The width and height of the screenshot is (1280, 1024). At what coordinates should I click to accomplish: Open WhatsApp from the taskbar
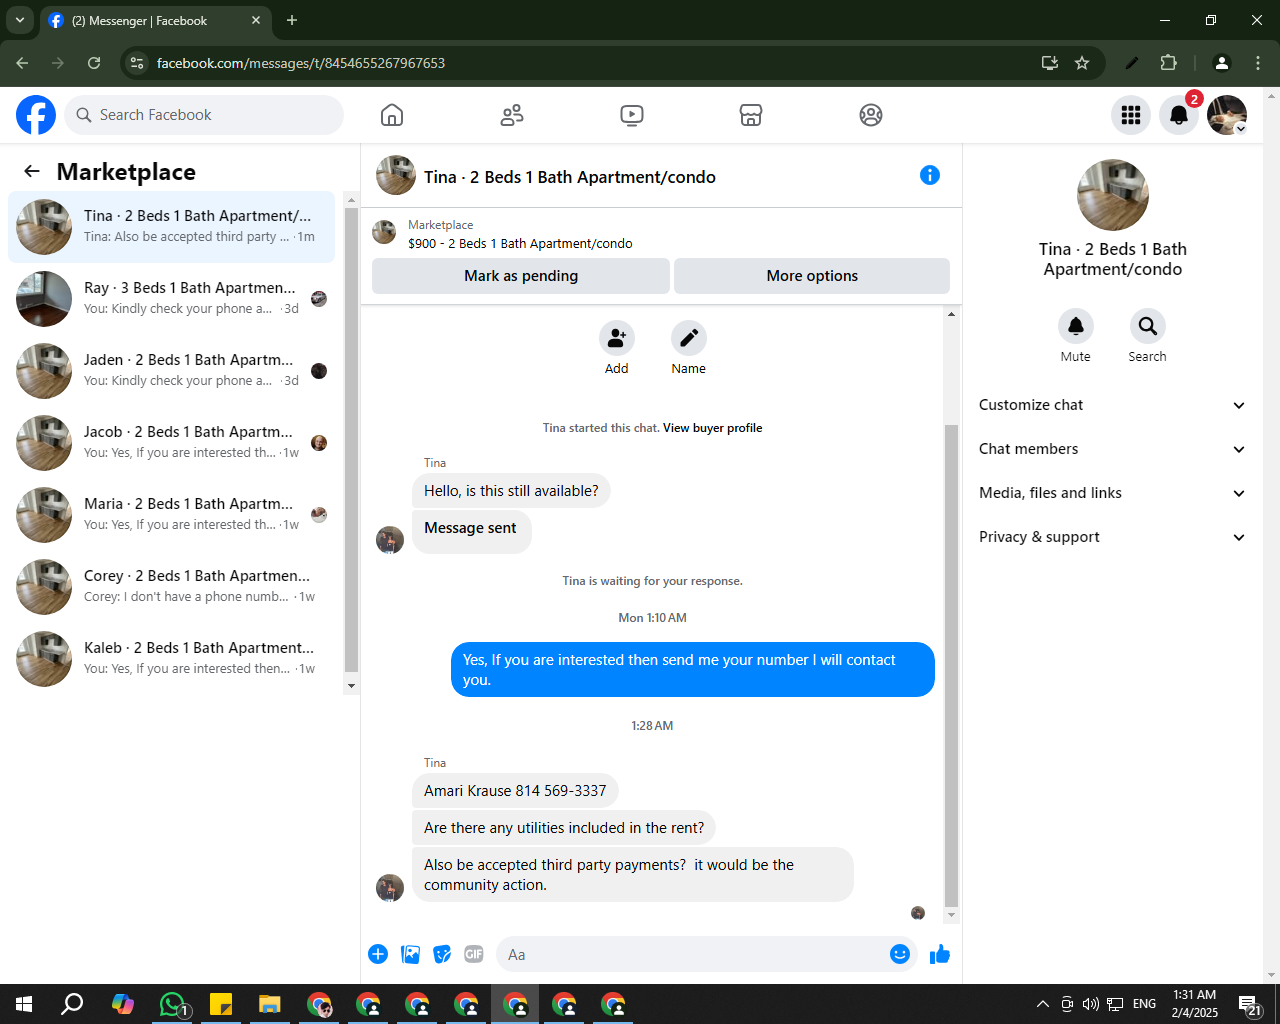tap(173, 1004)
